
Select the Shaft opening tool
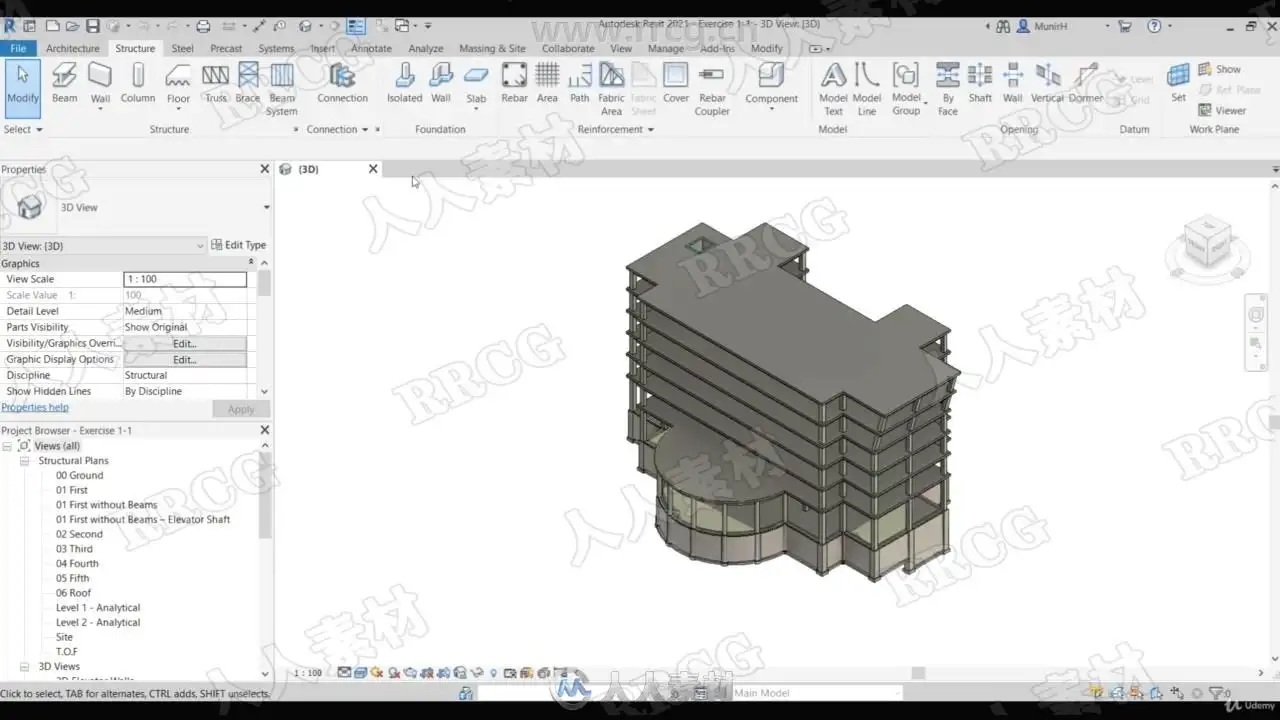coord(980,83)
